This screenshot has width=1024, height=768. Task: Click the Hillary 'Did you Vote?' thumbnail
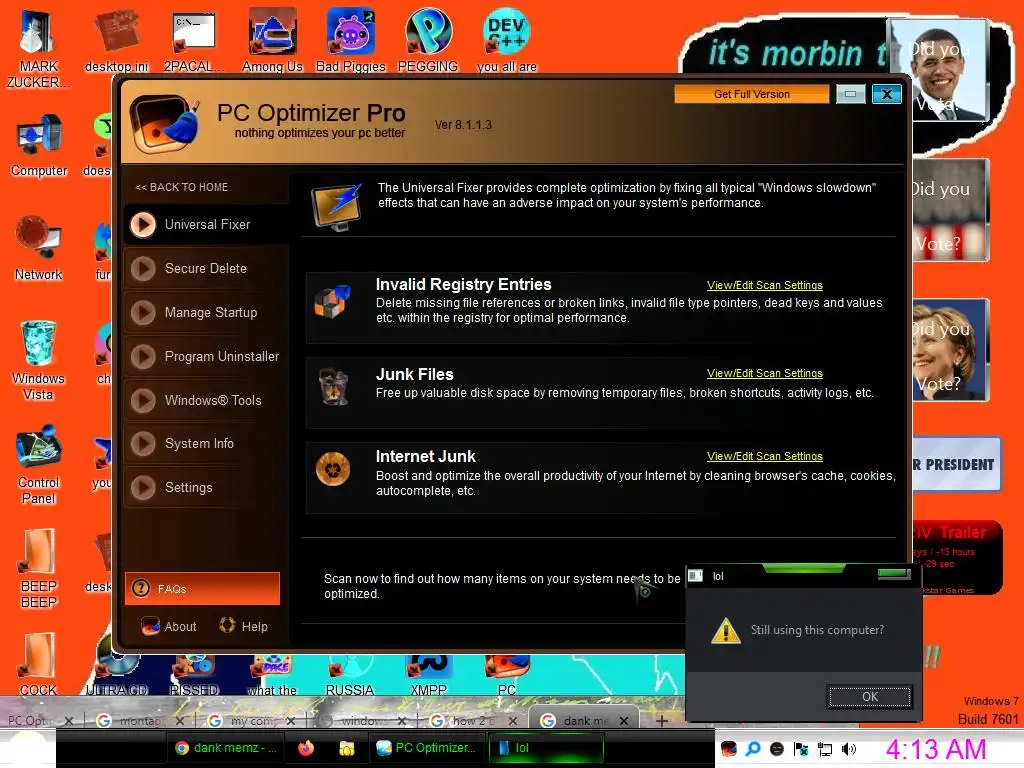pyautogui.click(x=950, y=350)
